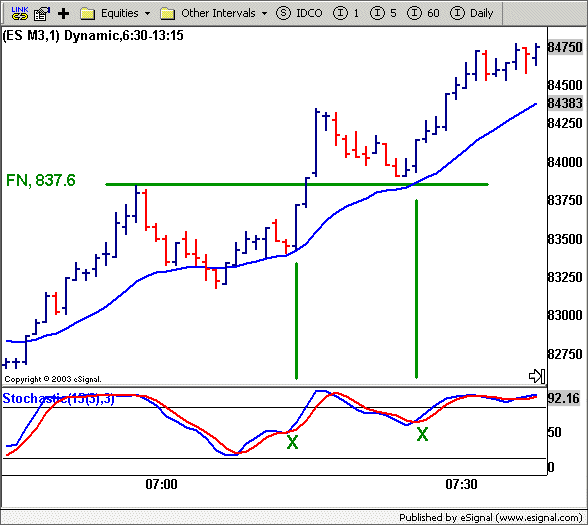
Task: Click the yellow LINK chain icon
Action: (20, 13)
